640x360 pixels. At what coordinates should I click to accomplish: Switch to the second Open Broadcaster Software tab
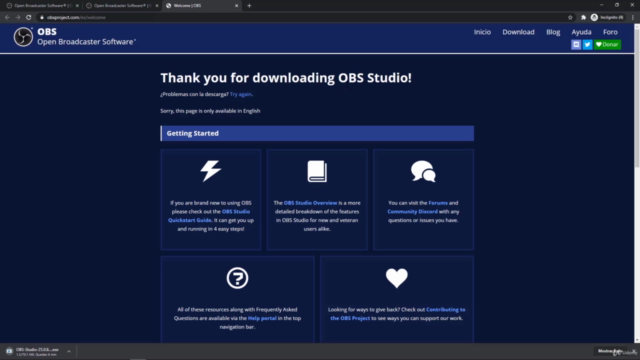tap(122, 6)
